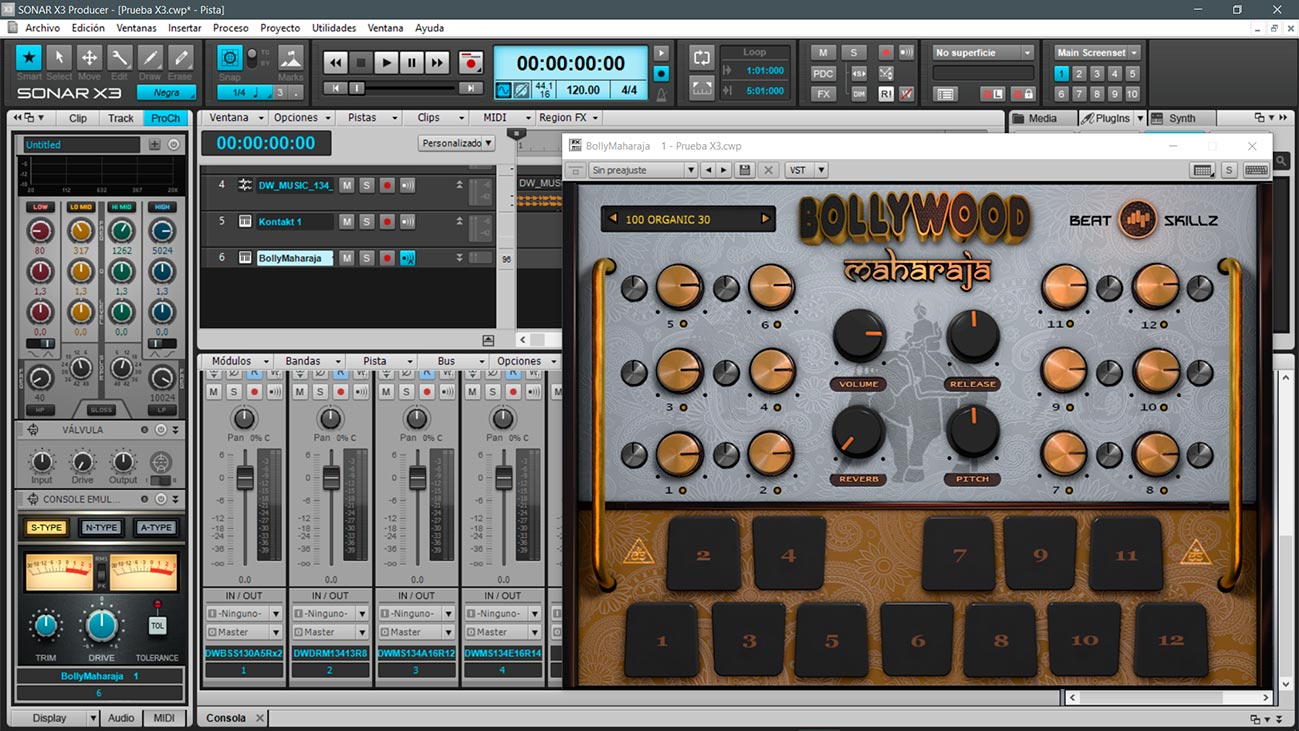Go to the previous Bollywood Maharaja preset
Screen dimensions: 1299x731
coord(611,219)
